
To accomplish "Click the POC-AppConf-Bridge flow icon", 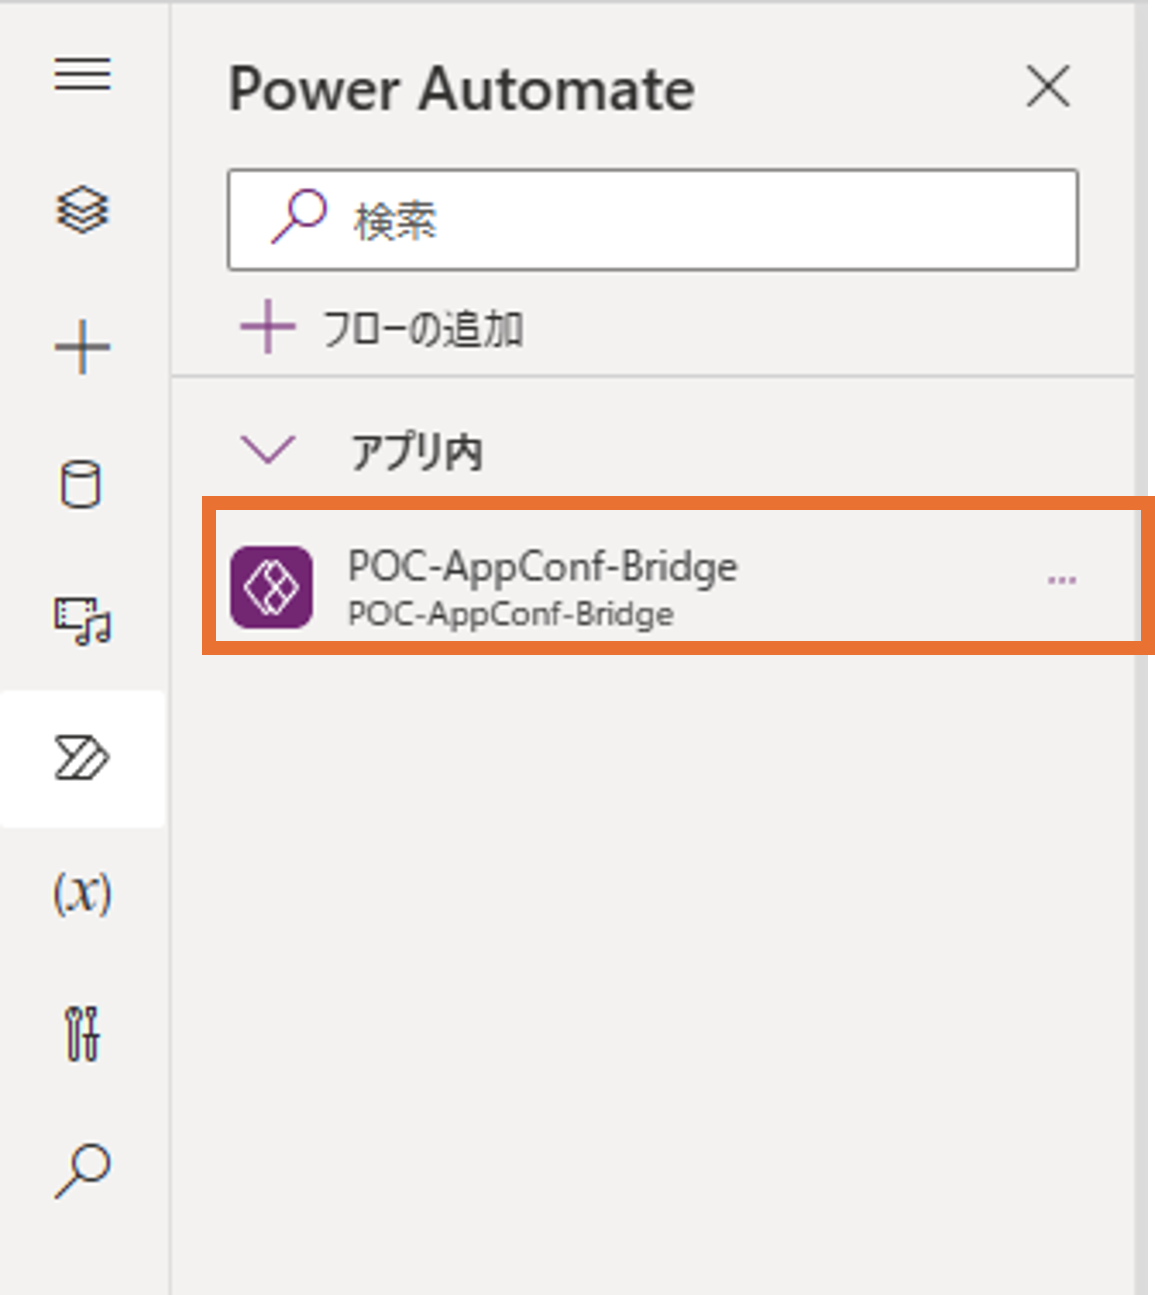I will [271, 586].
